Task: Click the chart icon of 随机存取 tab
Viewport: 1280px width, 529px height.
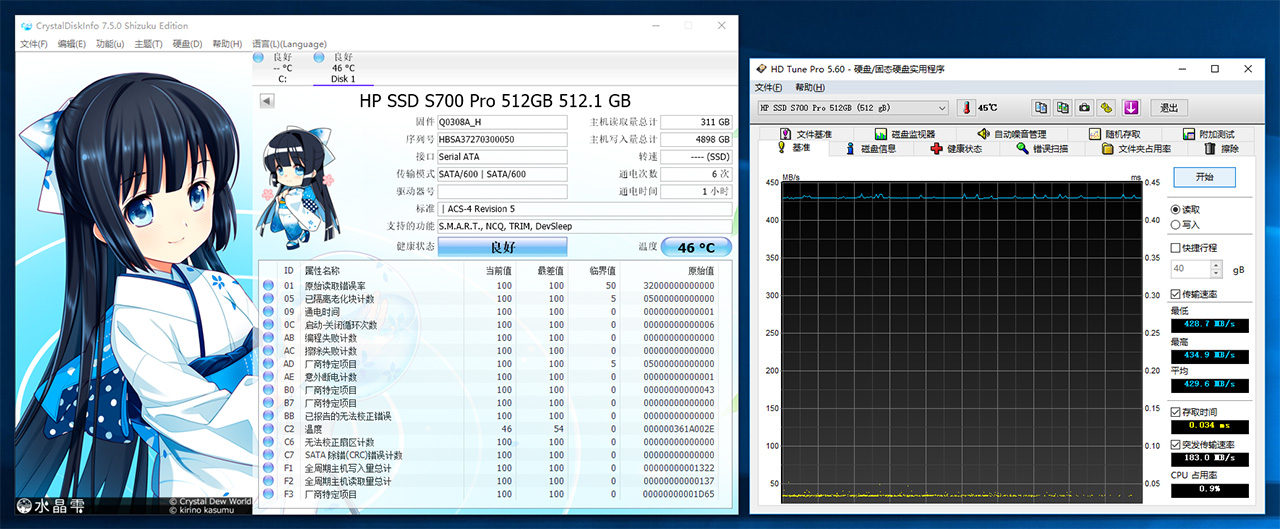Action: (1095, 134)
